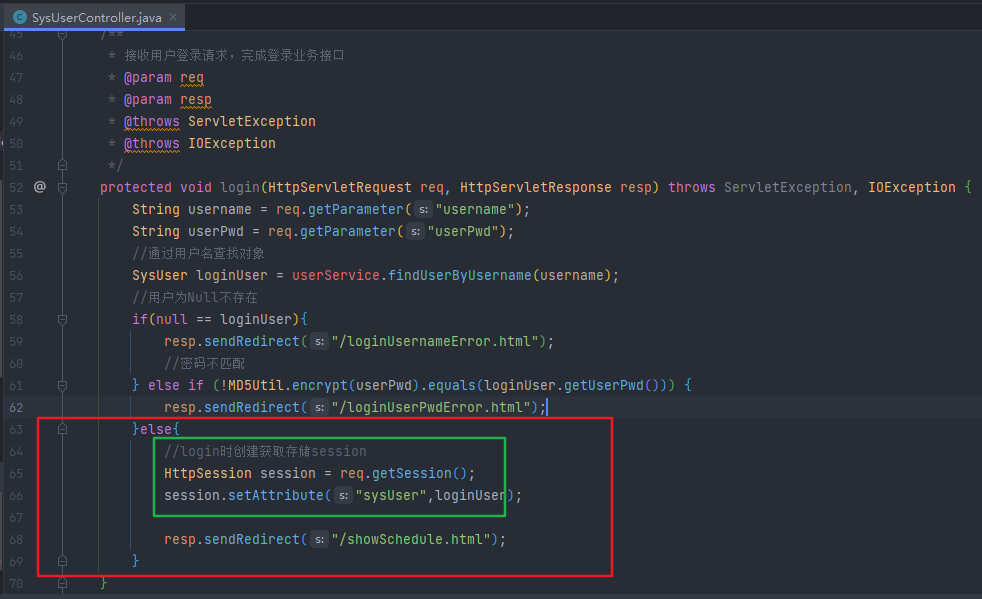The image size is (982, 599).
Task: Click the setAttribute method call
Action: pyautogui.click(x=276, y=495)
